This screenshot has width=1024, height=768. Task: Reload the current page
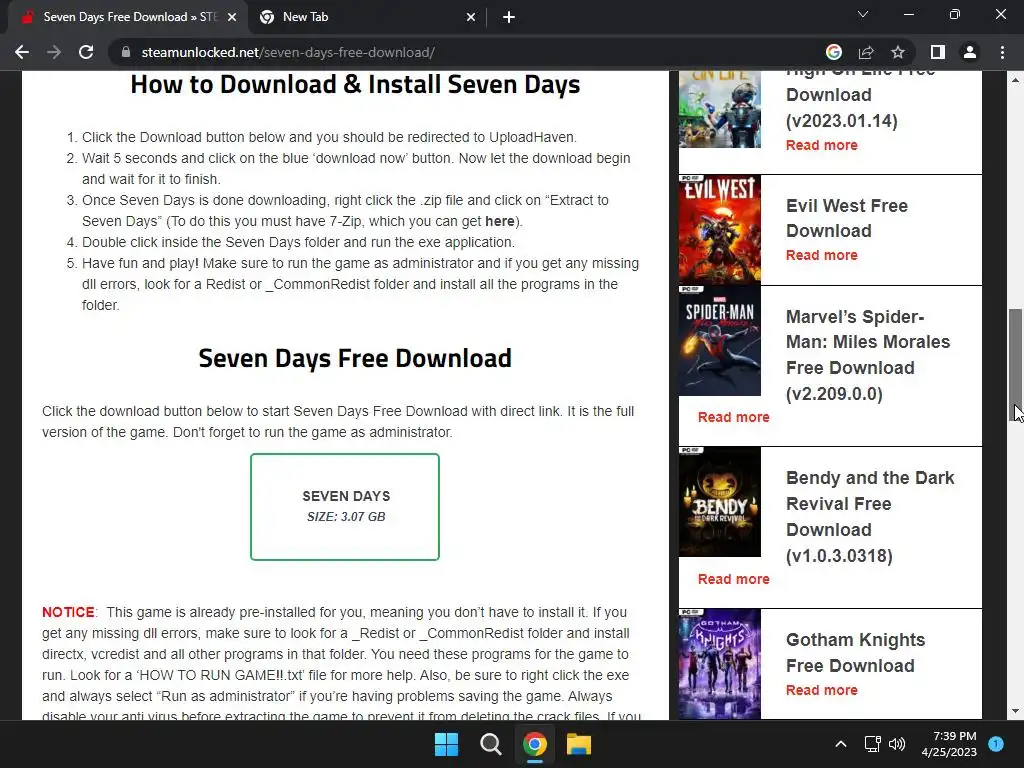click(x=86, y=52)
